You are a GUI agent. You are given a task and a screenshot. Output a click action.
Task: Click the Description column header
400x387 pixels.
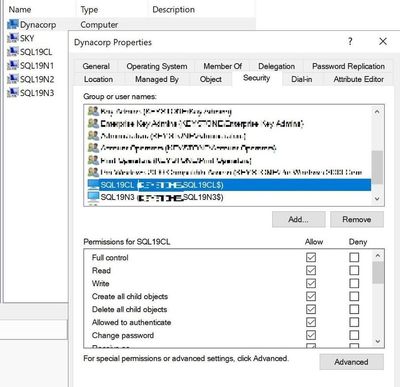point(174,10)
